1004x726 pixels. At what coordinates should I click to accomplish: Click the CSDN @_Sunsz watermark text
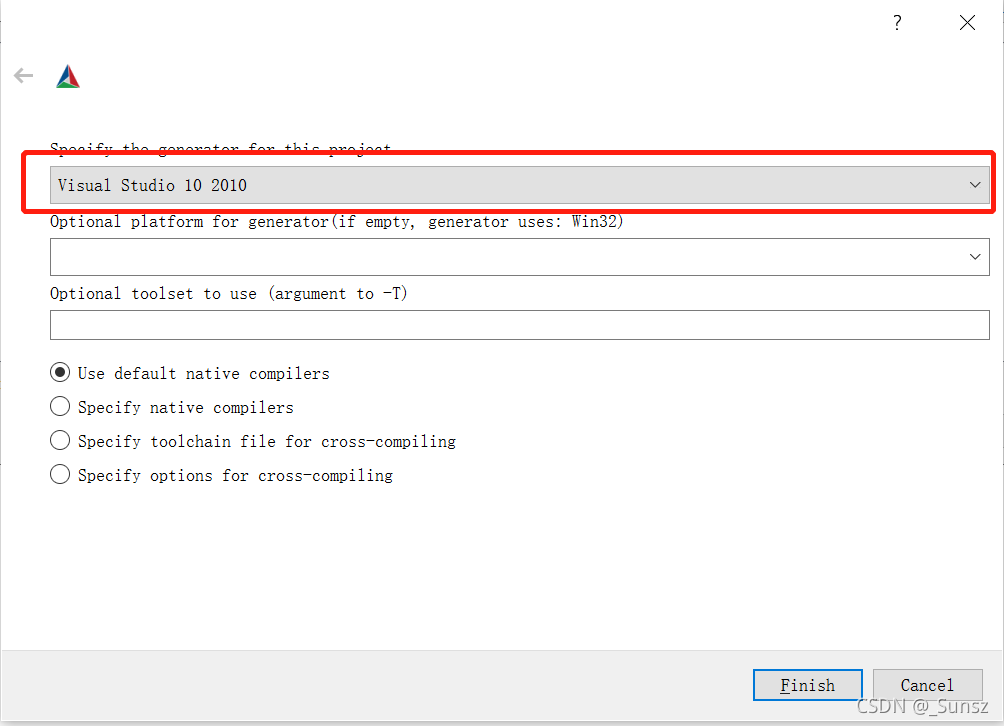[920, 706]
